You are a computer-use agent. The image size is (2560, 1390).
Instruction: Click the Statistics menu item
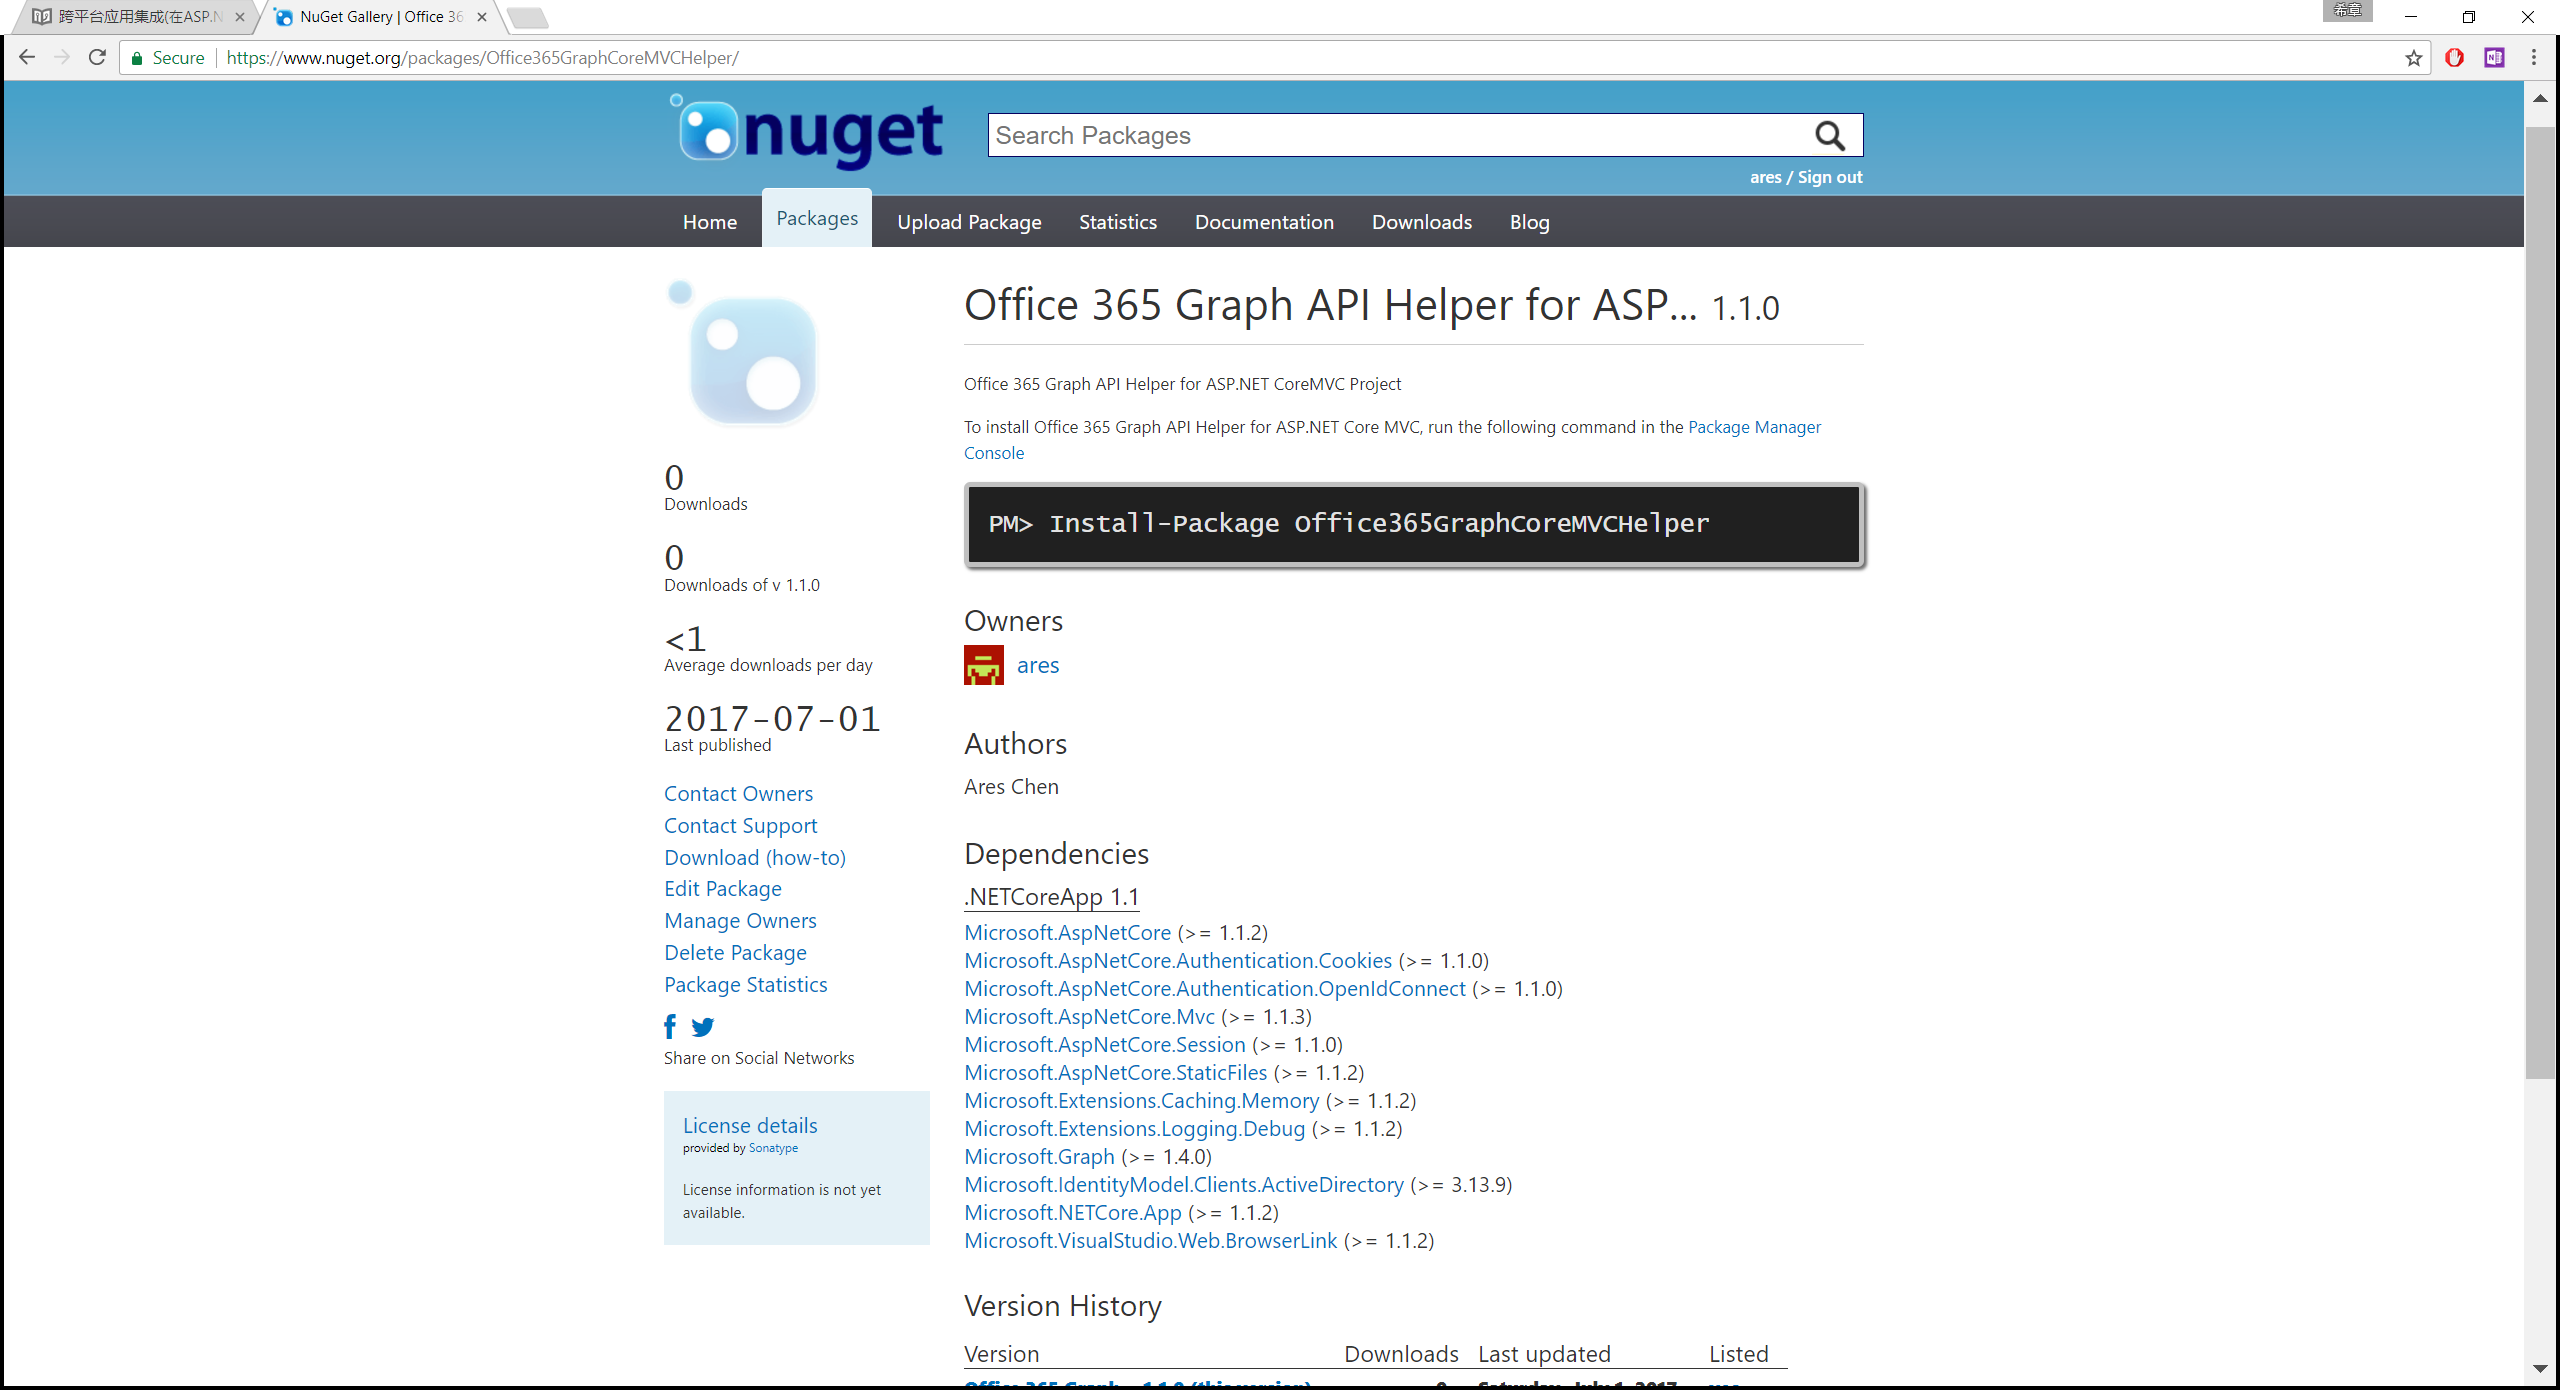[x=1116, y=221]
